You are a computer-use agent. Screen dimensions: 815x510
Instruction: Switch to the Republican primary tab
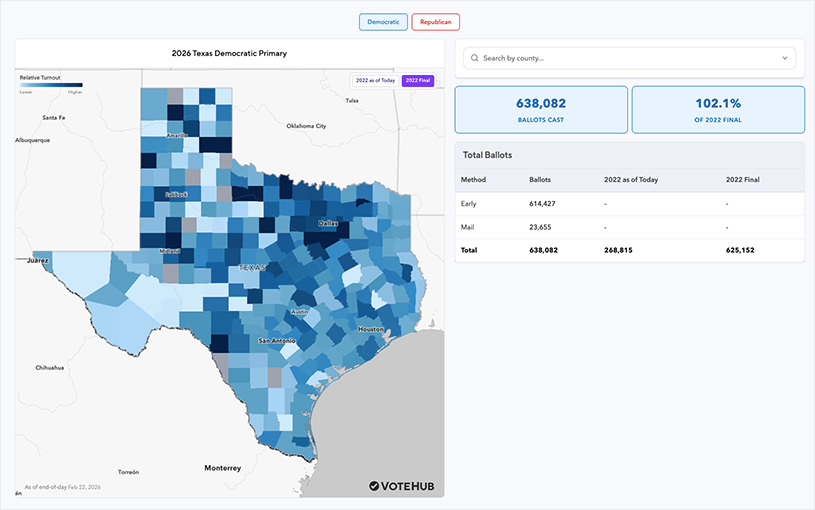tap(435, 21)
